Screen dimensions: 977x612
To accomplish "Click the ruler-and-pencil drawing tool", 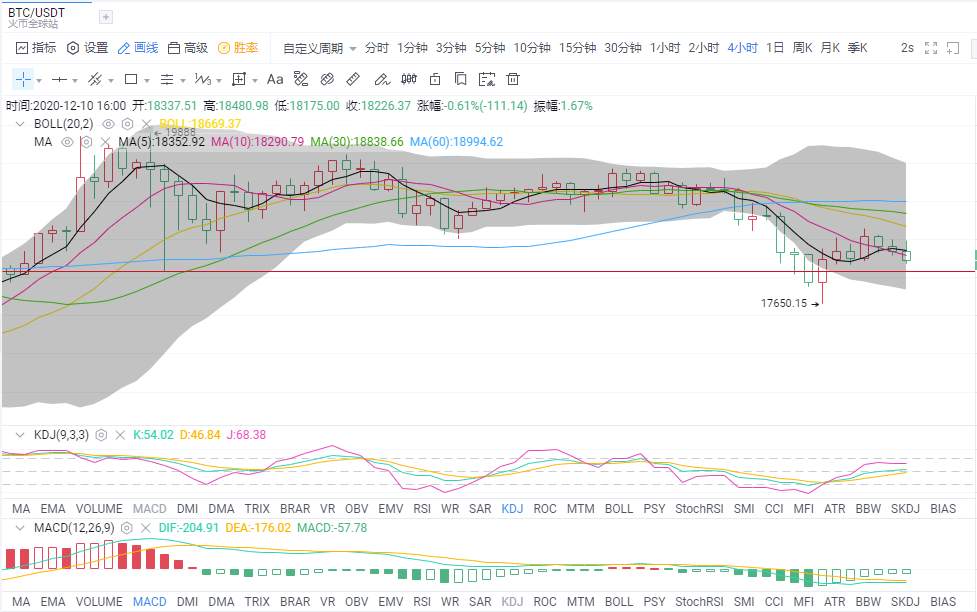I will (301, 79).
